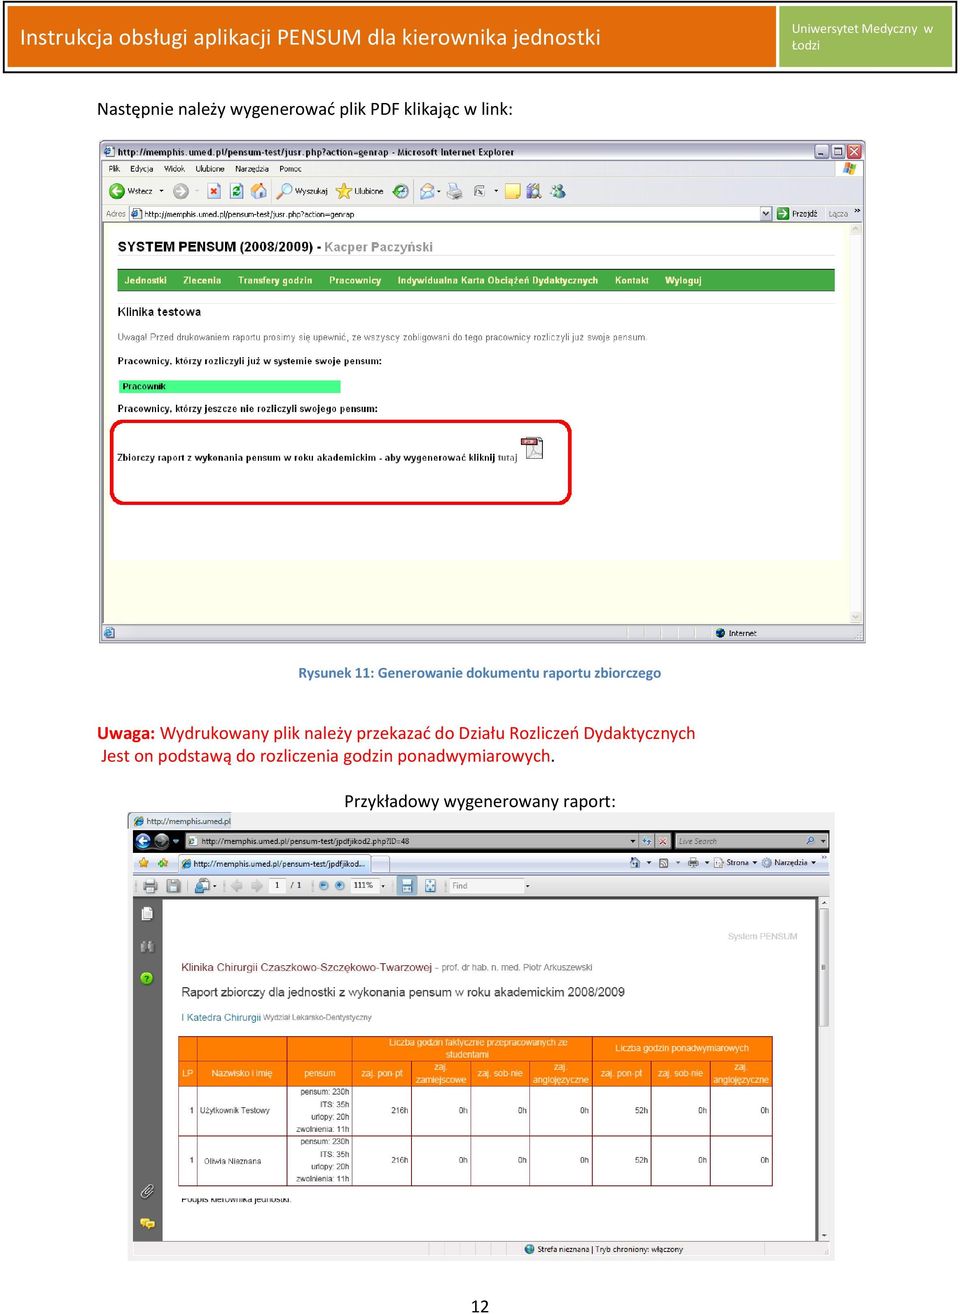Click the favorites star in second browser tab bar
960x1314 pixels.
point(143,862)
